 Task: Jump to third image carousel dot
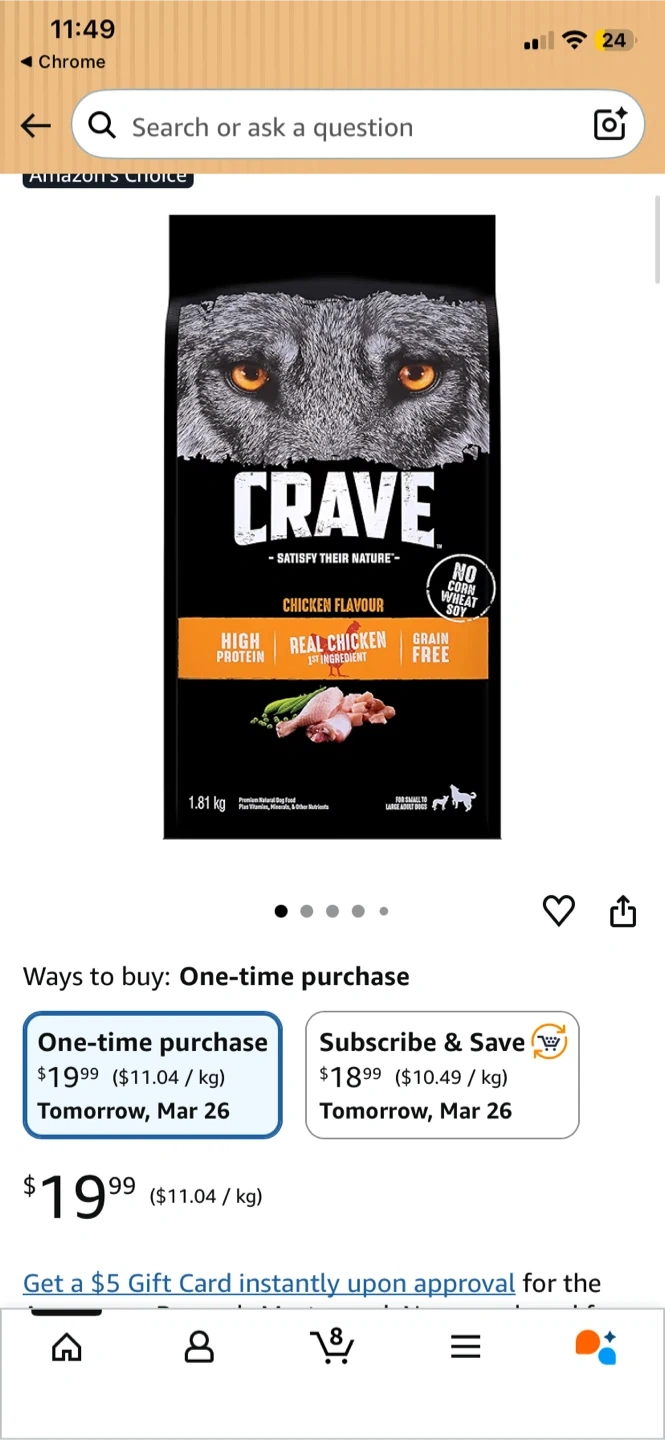click(332, 911)
